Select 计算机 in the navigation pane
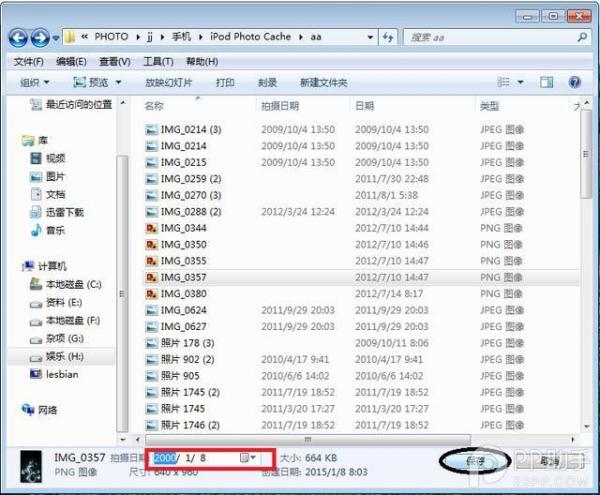Image resolution: width=600 pixels, height=495 pixels. (x=44, y=266)
